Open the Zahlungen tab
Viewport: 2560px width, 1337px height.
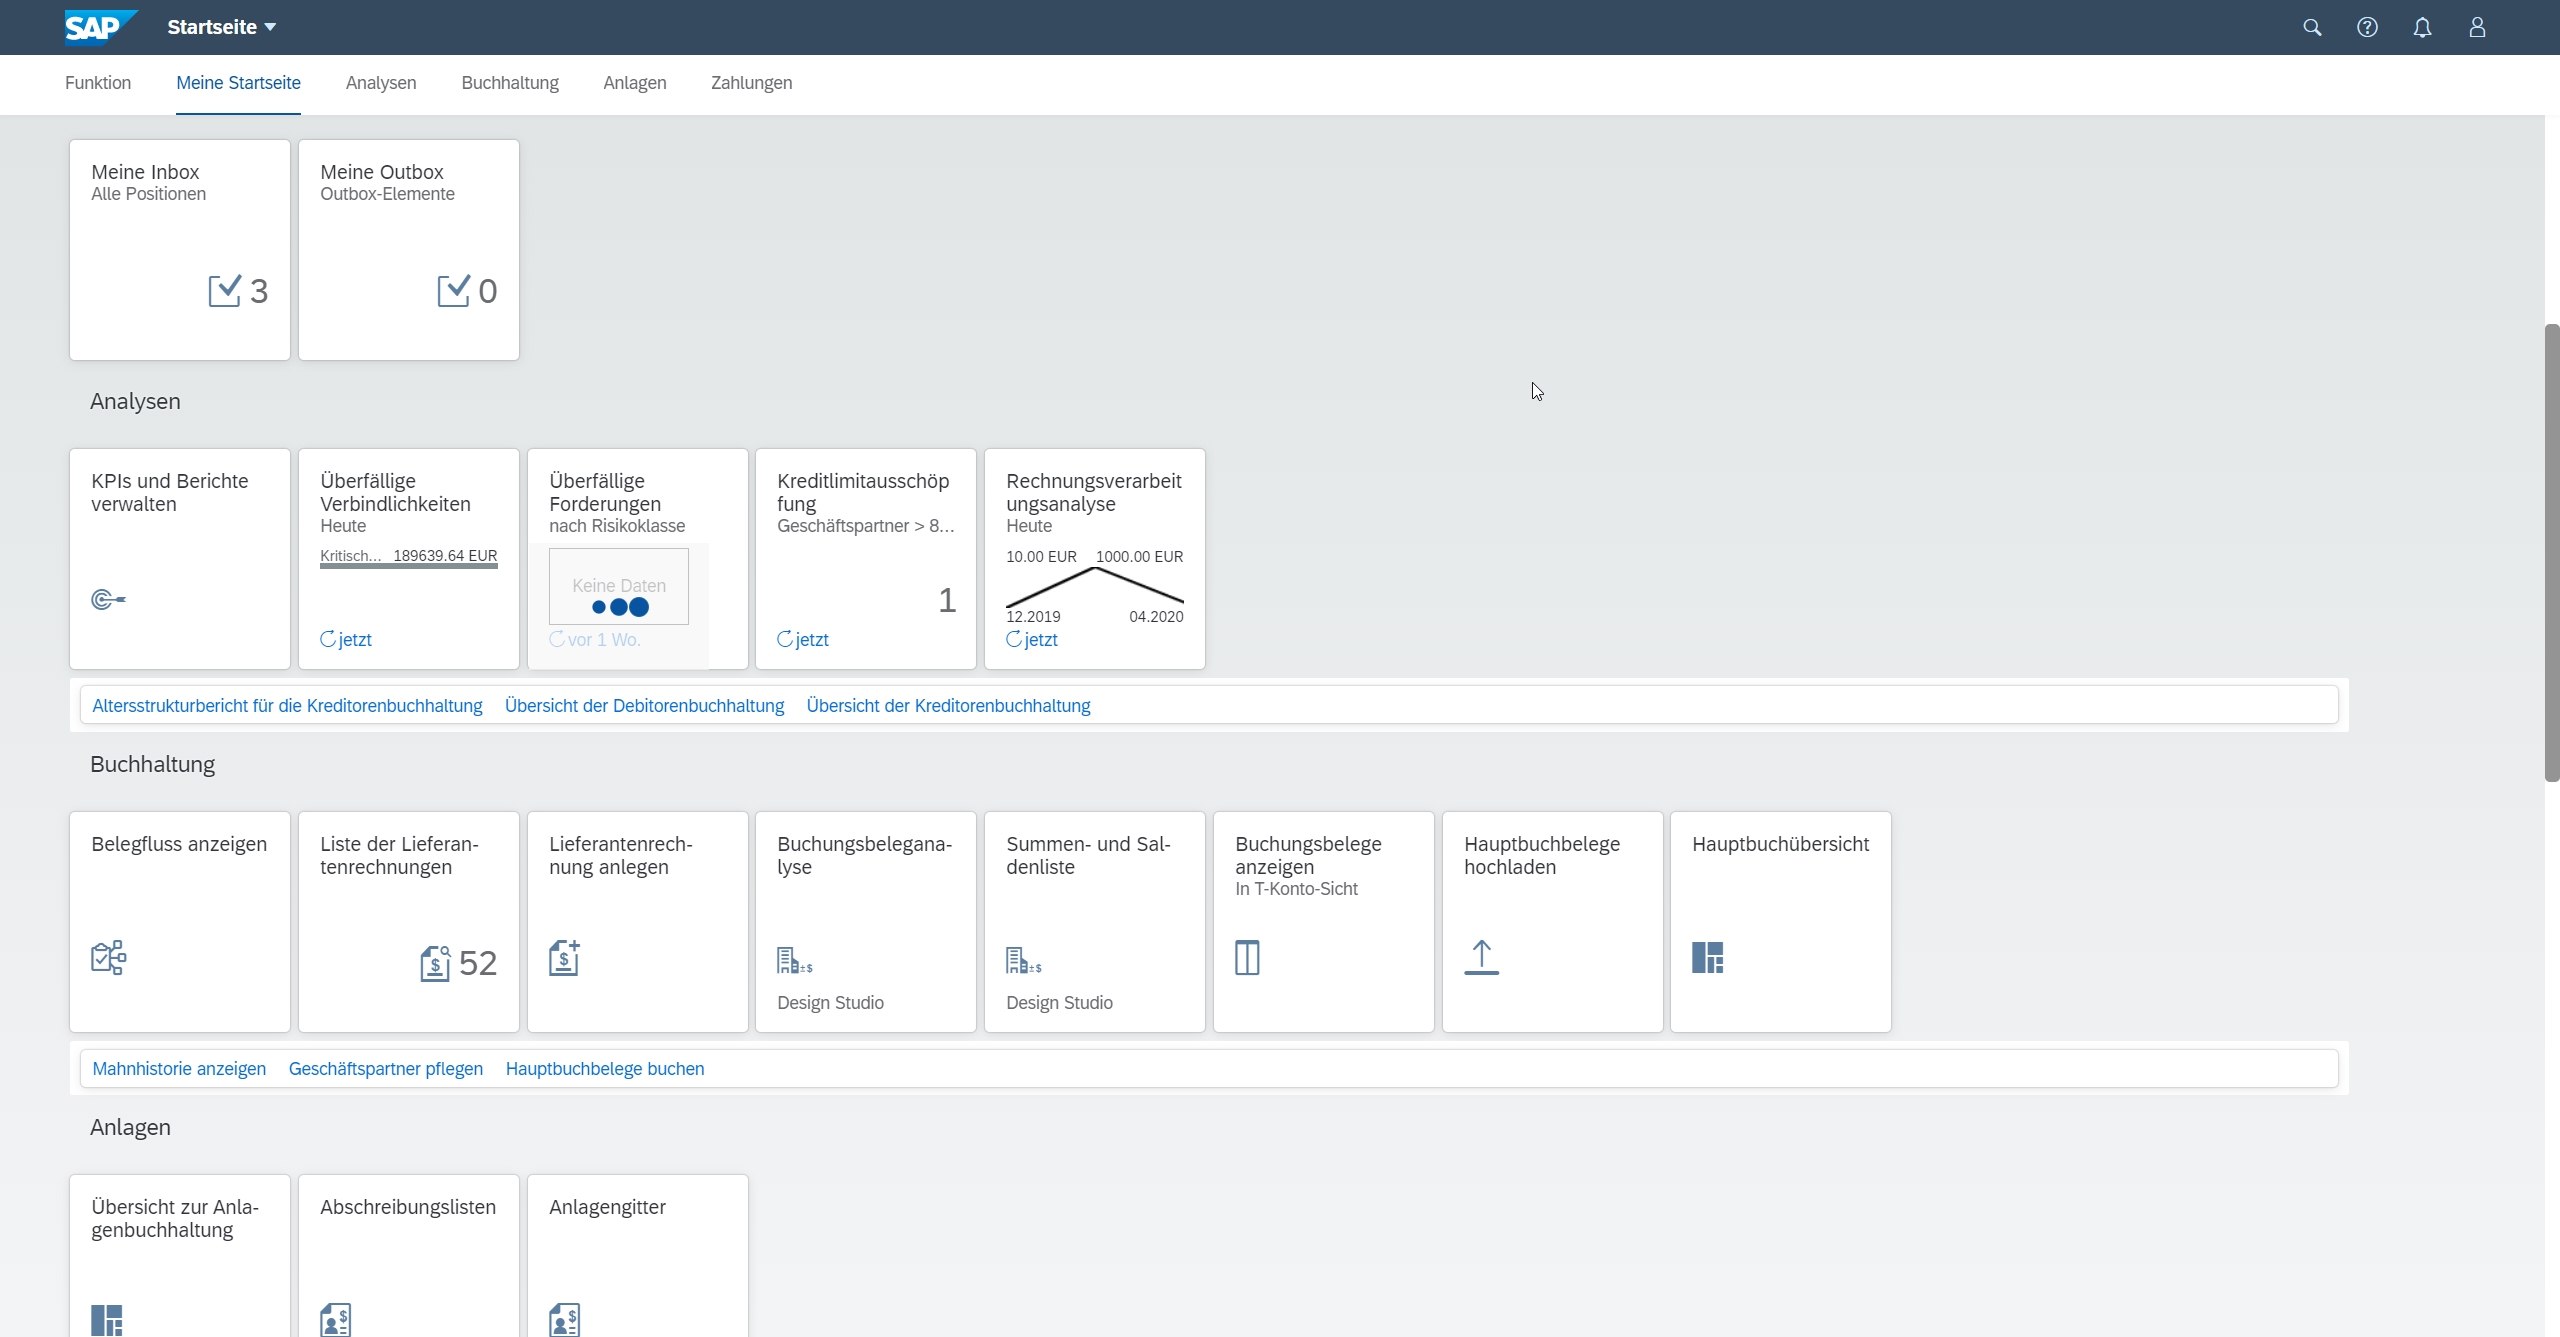coord(751,83)
